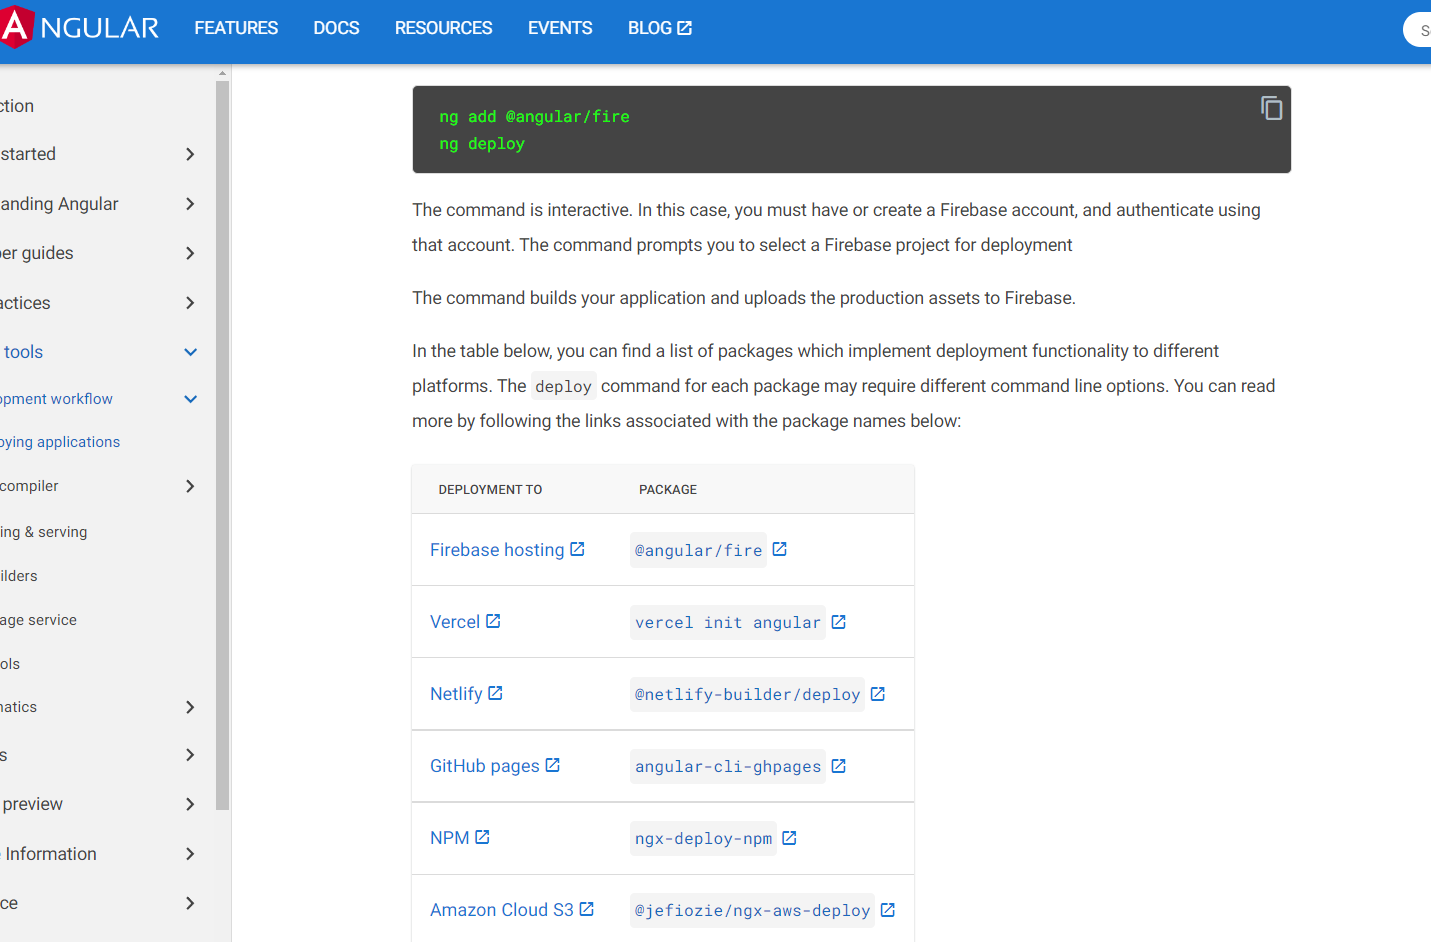Expand the 'preview' sidebar chevron

click(x=190, y=804)
